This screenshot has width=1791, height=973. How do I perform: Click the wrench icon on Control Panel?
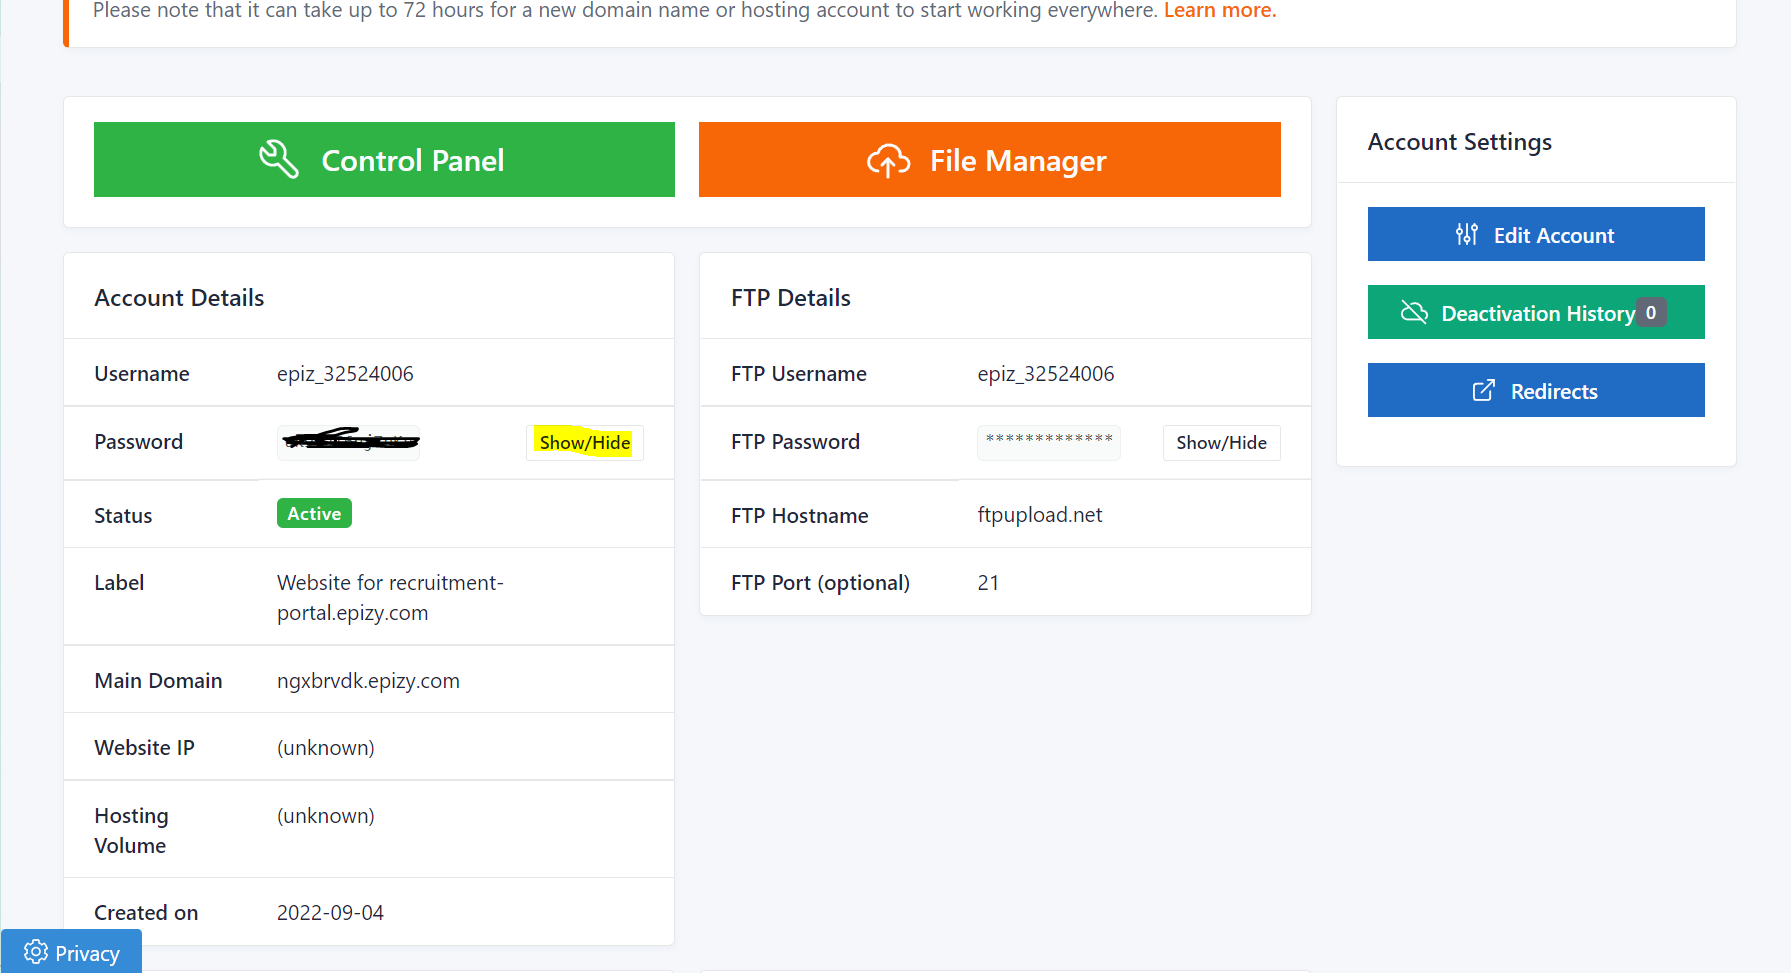[x=279, y=160]
